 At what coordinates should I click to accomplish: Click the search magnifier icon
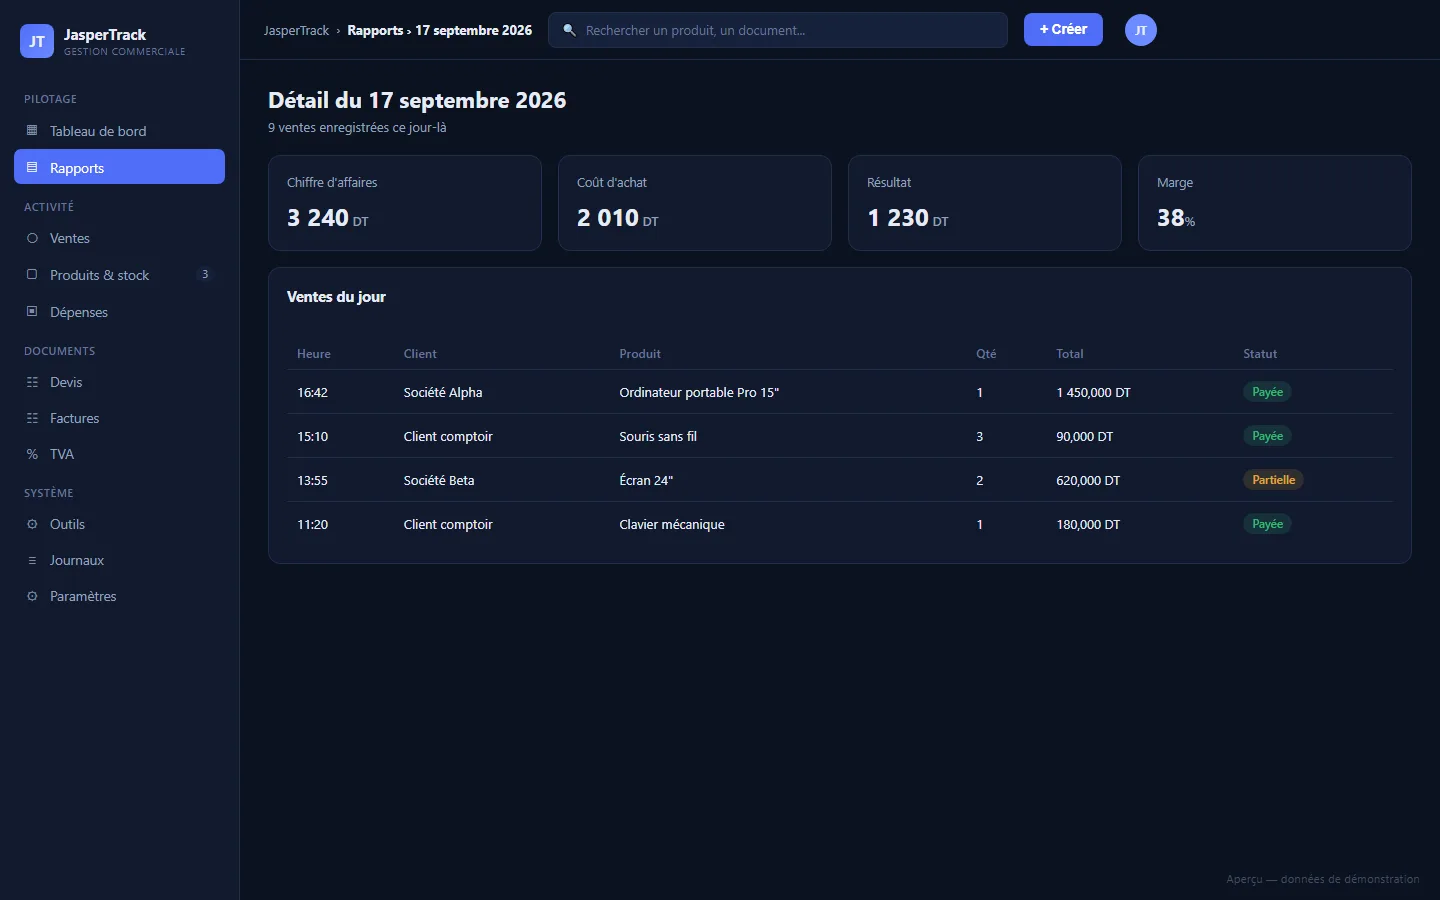point(569,30)
